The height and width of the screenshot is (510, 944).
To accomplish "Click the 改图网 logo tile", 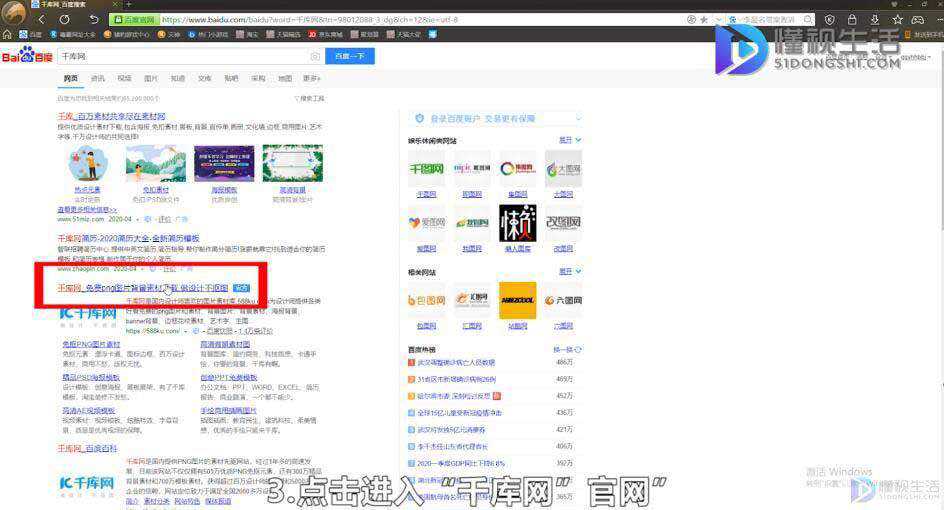I will point(564,223).
